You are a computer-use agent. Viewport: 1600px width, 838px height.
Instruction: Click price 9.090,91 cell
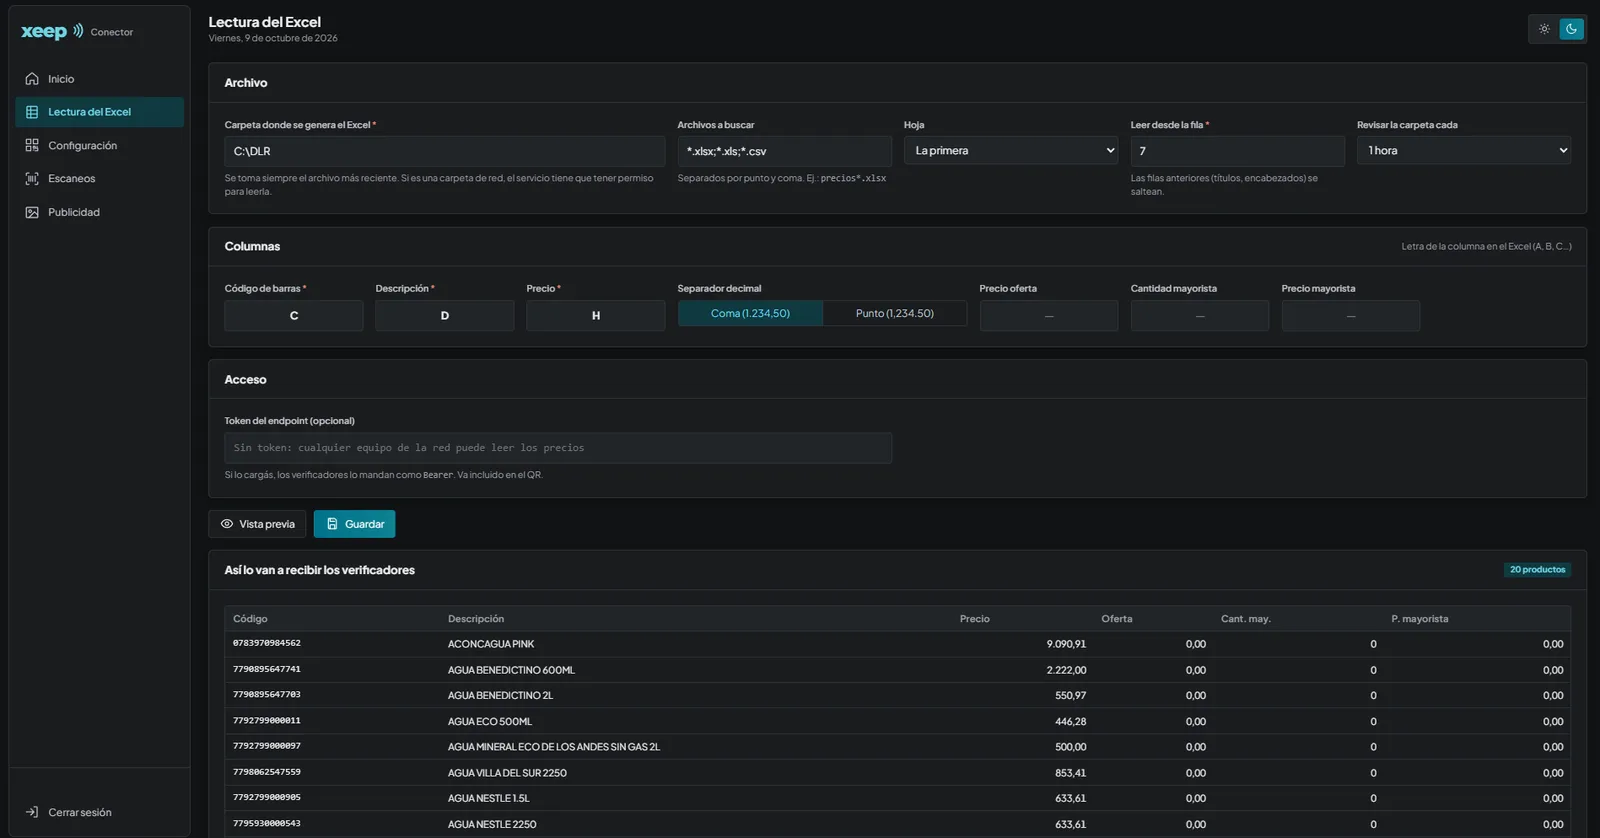tap(1066, 644)
